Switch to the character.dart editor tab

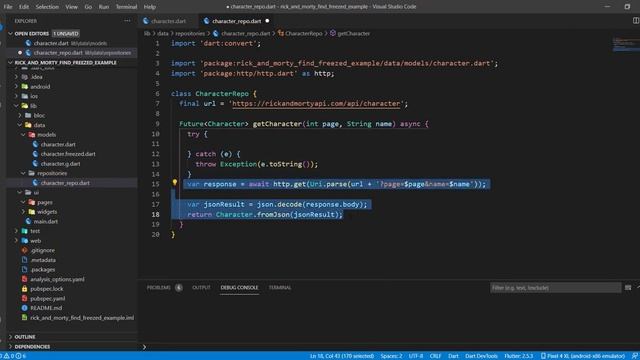tap(168, 21)
